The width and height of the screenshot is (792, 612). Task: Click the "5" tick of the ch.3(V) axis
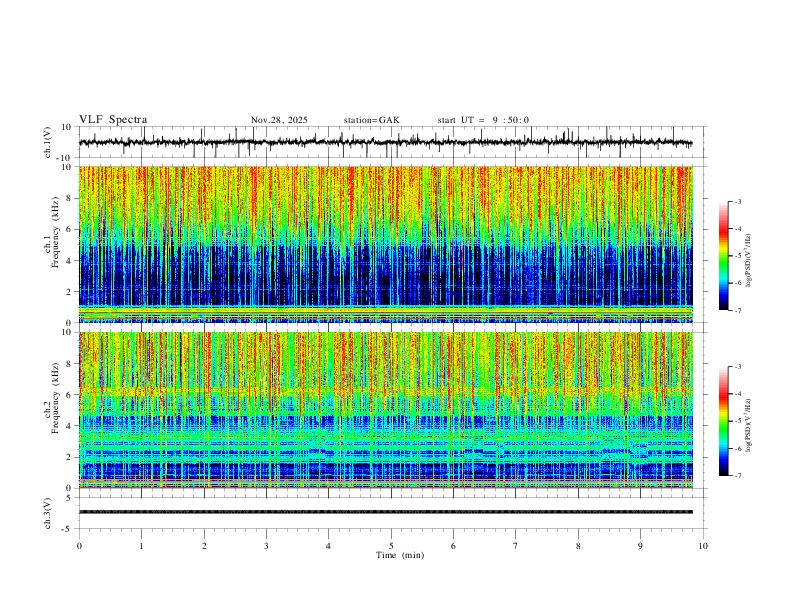tap(70, 498)
